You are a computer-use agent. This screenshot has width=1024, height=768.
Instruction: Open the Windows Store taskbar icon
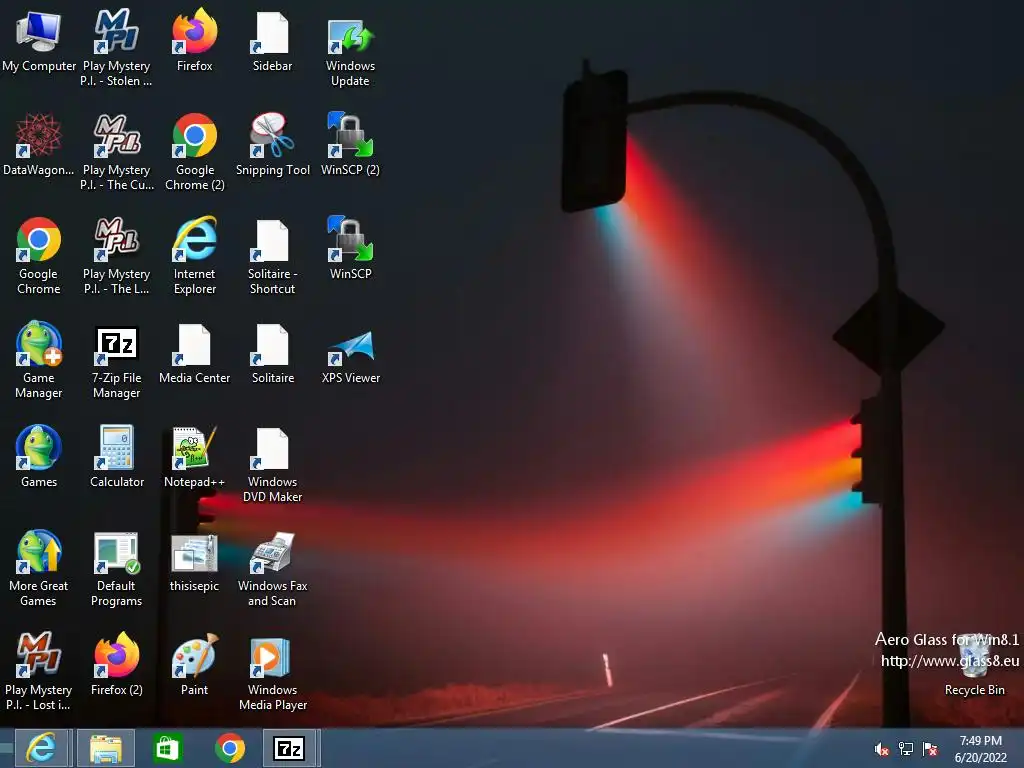[167, 748]
